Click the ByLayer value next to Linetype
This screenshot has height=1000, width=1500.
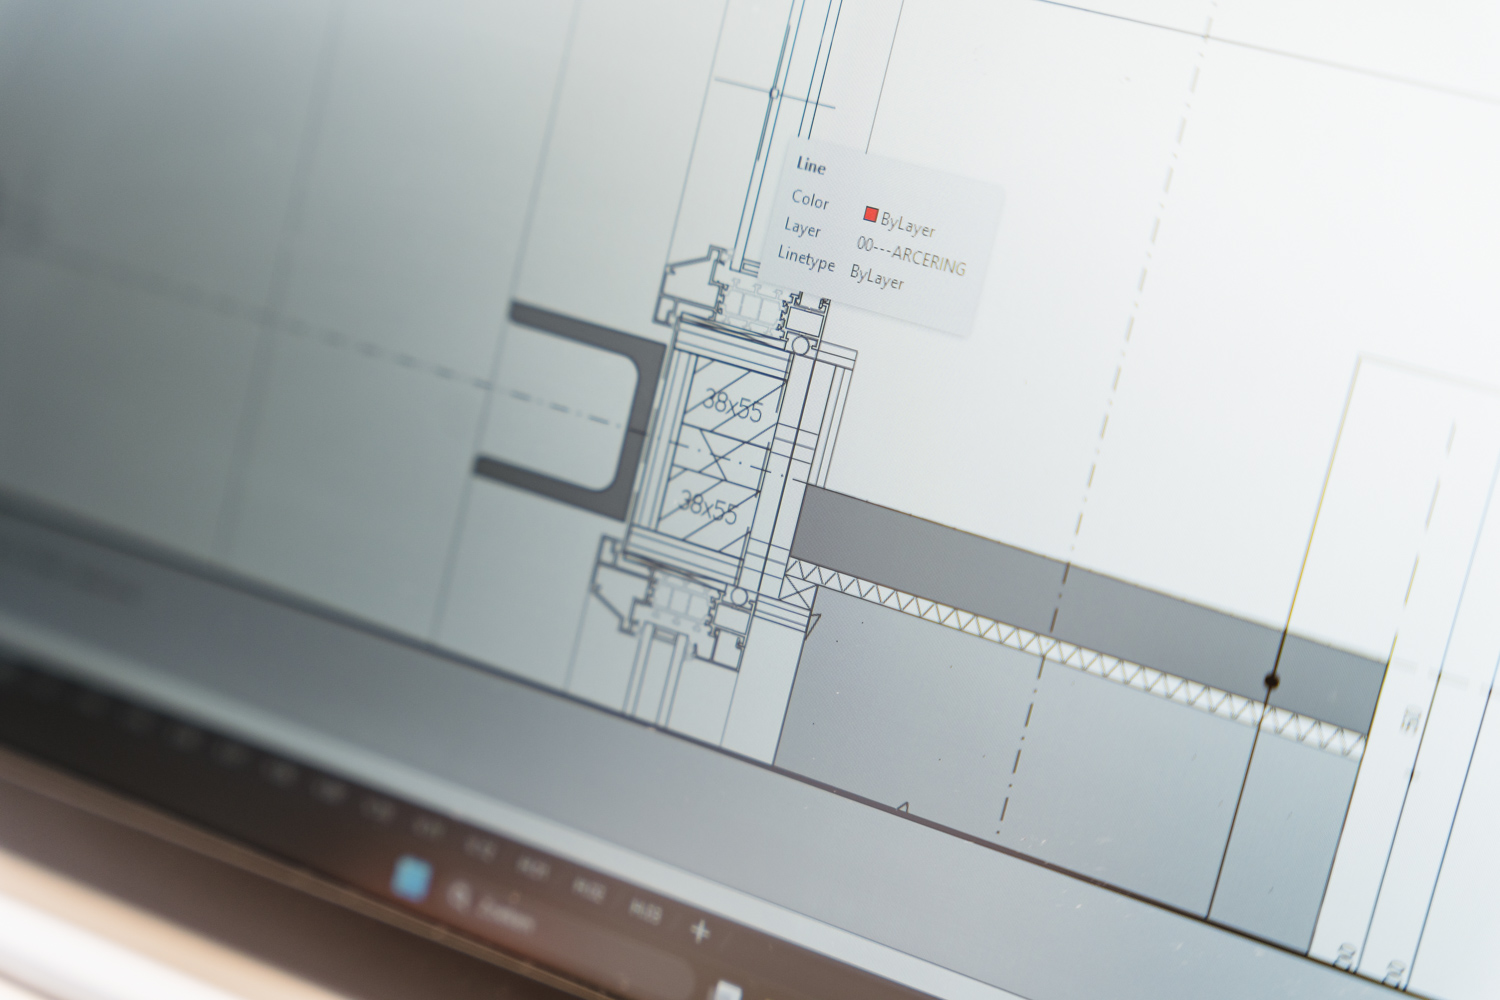tap(877, 276)
